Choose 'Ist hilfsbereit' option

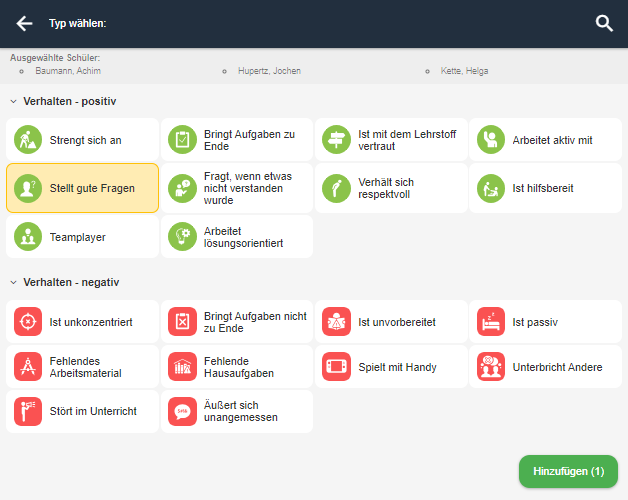545,188
